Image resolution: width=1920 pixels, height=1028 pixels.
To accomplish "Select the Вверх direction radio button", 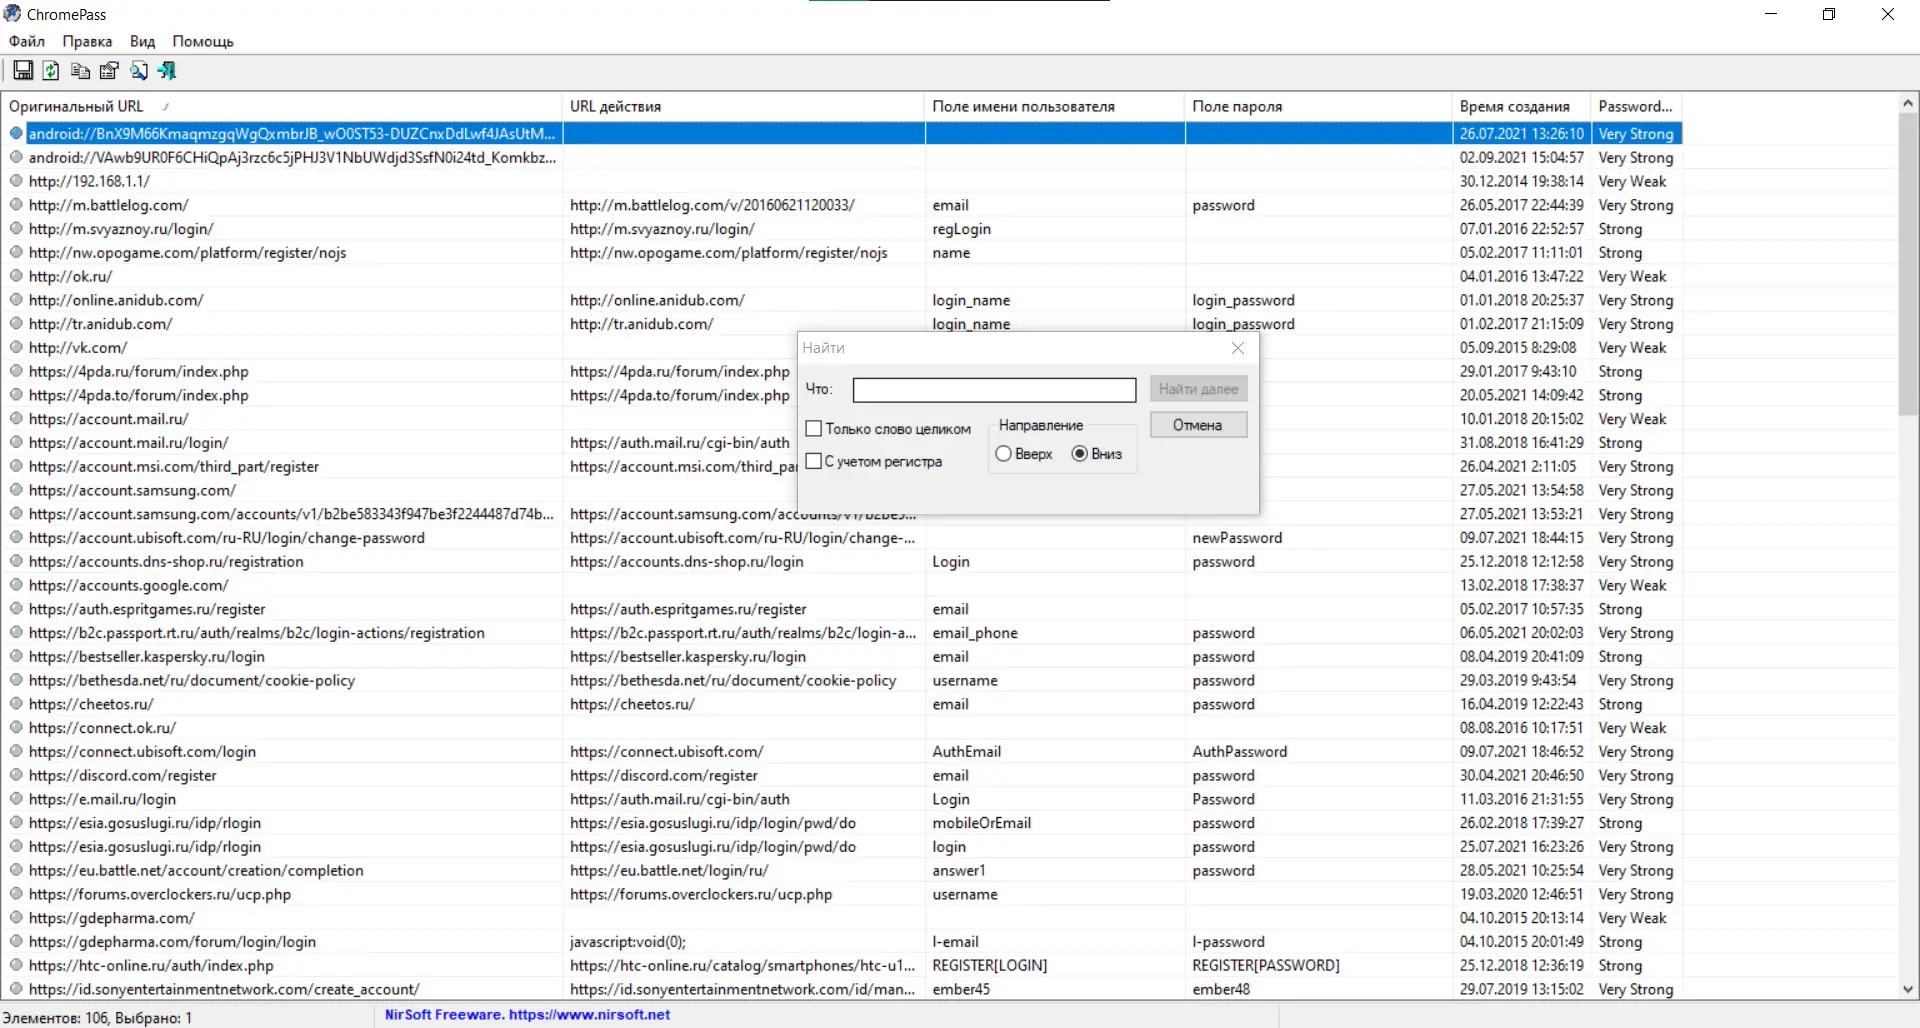I will point(1003,454).
